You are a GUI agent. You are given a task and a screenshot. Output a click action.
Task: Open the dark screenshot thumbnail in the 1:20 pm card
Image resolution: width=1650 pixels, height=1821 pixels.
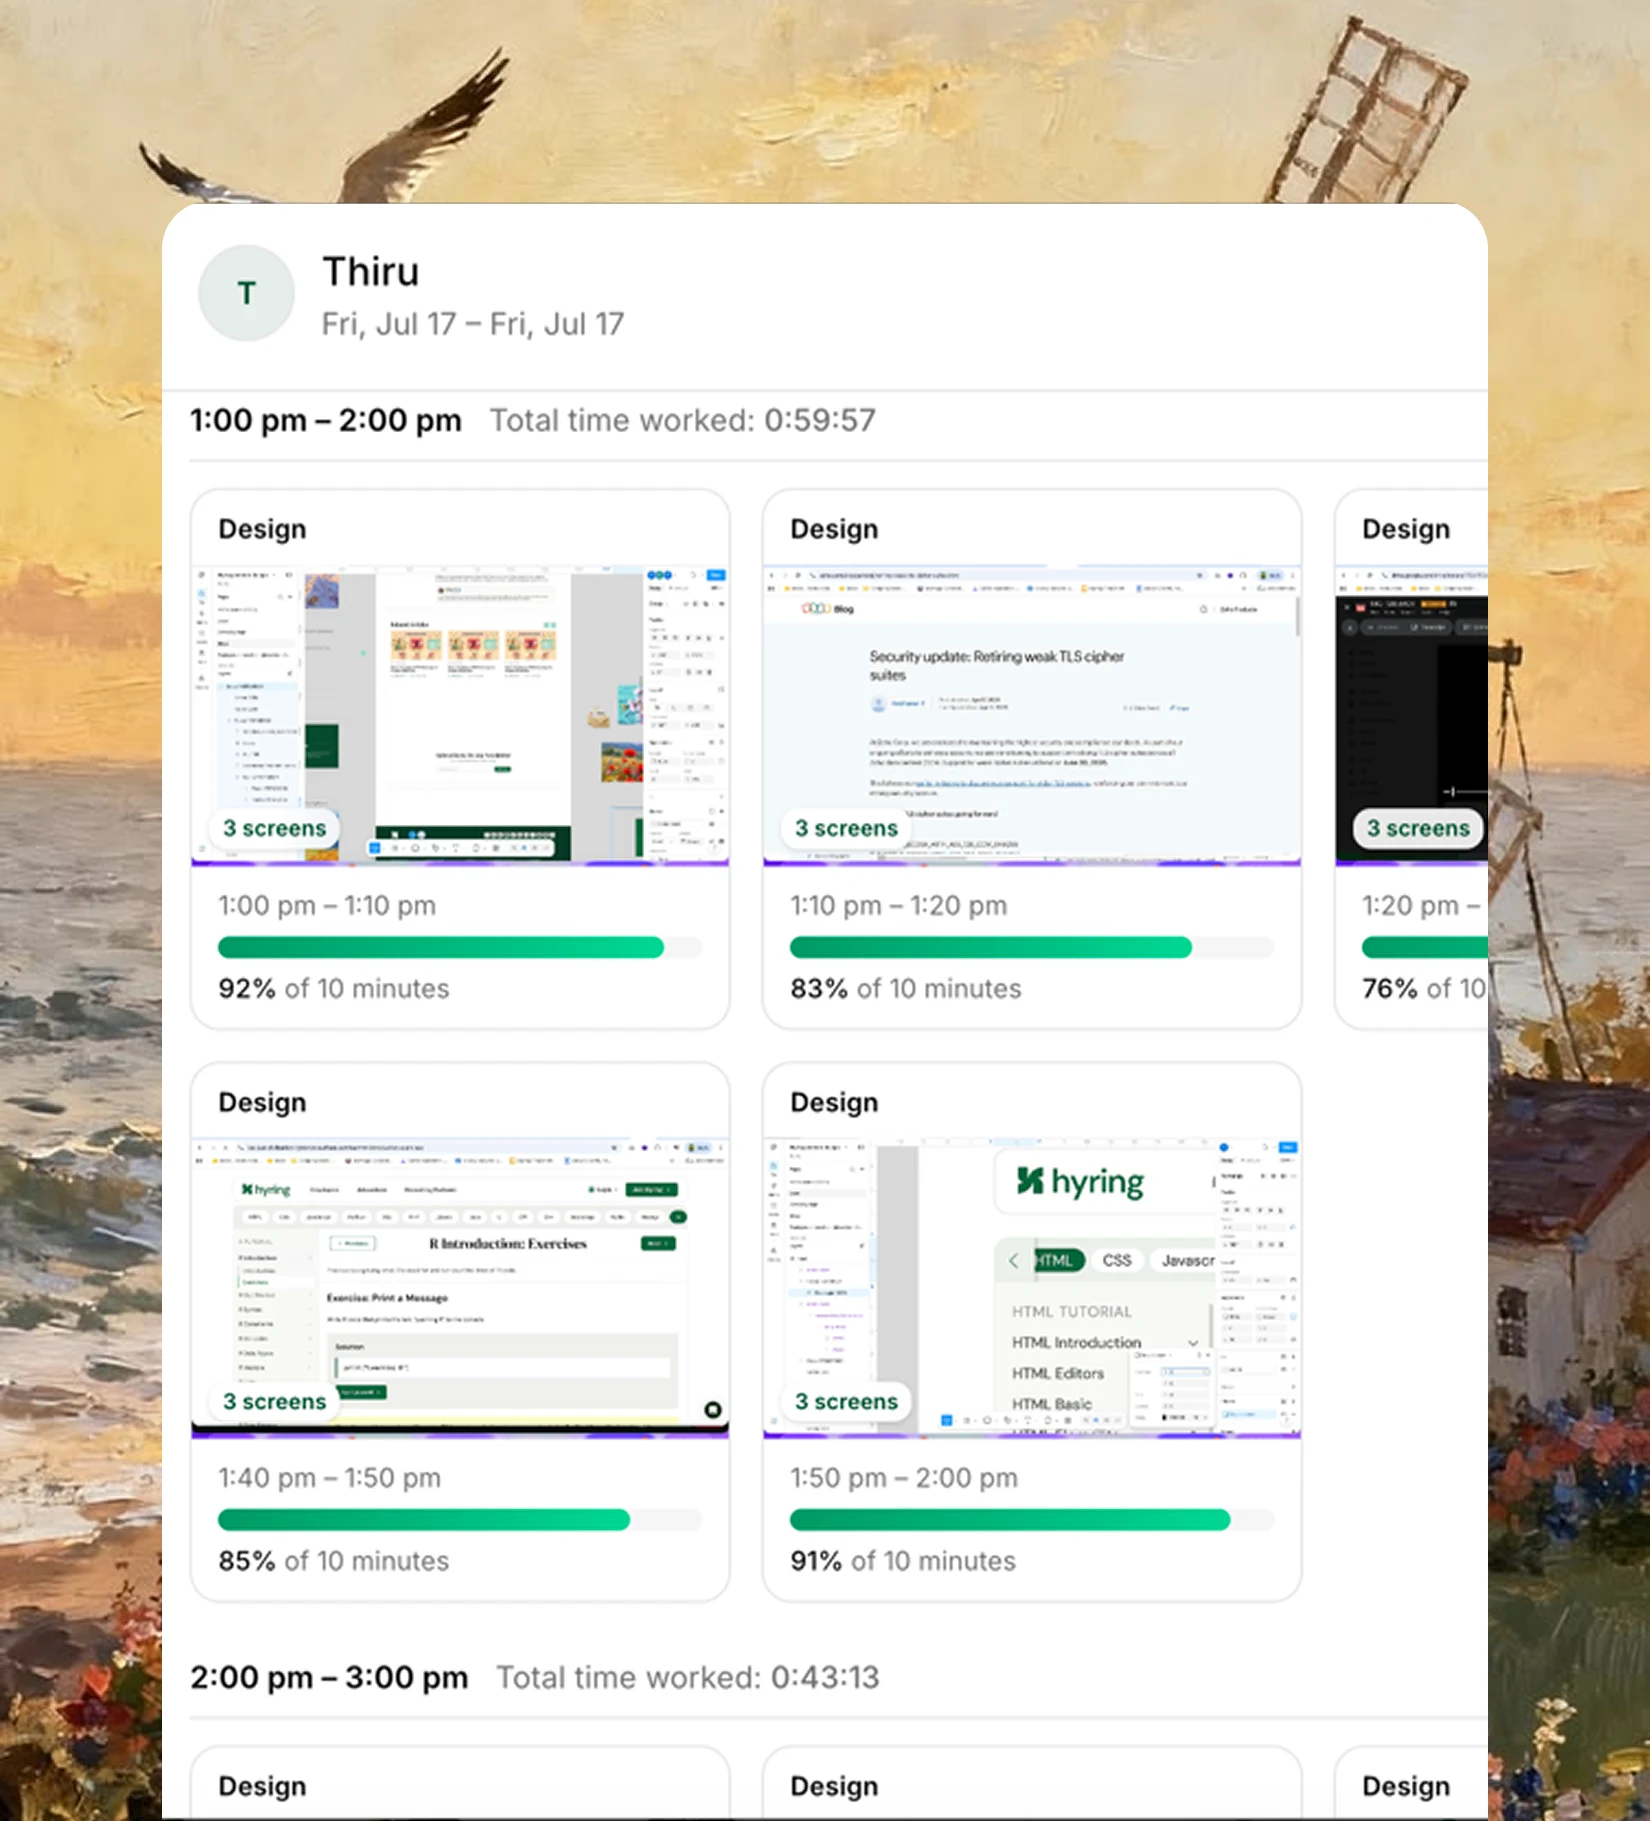[1412, 715]
